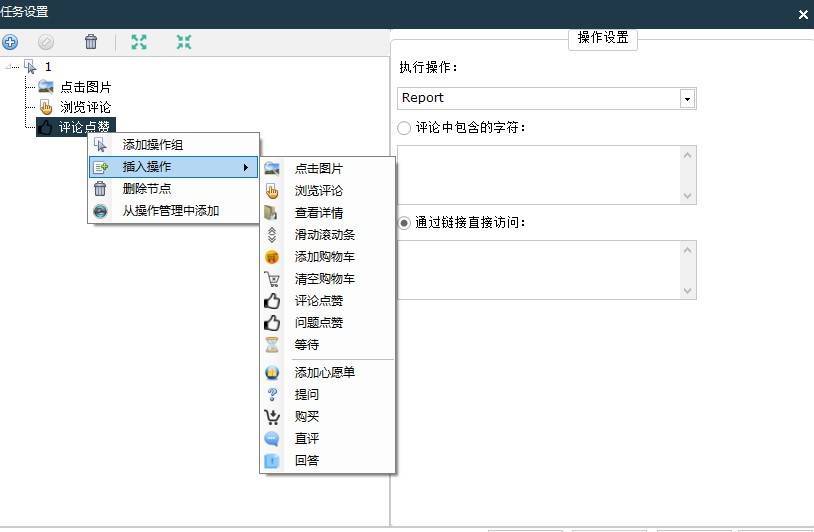Image resolution: width=814 pixels, height=532 pixels.
Task: Insert 点击图片 from the submenu
Action: 328,169
